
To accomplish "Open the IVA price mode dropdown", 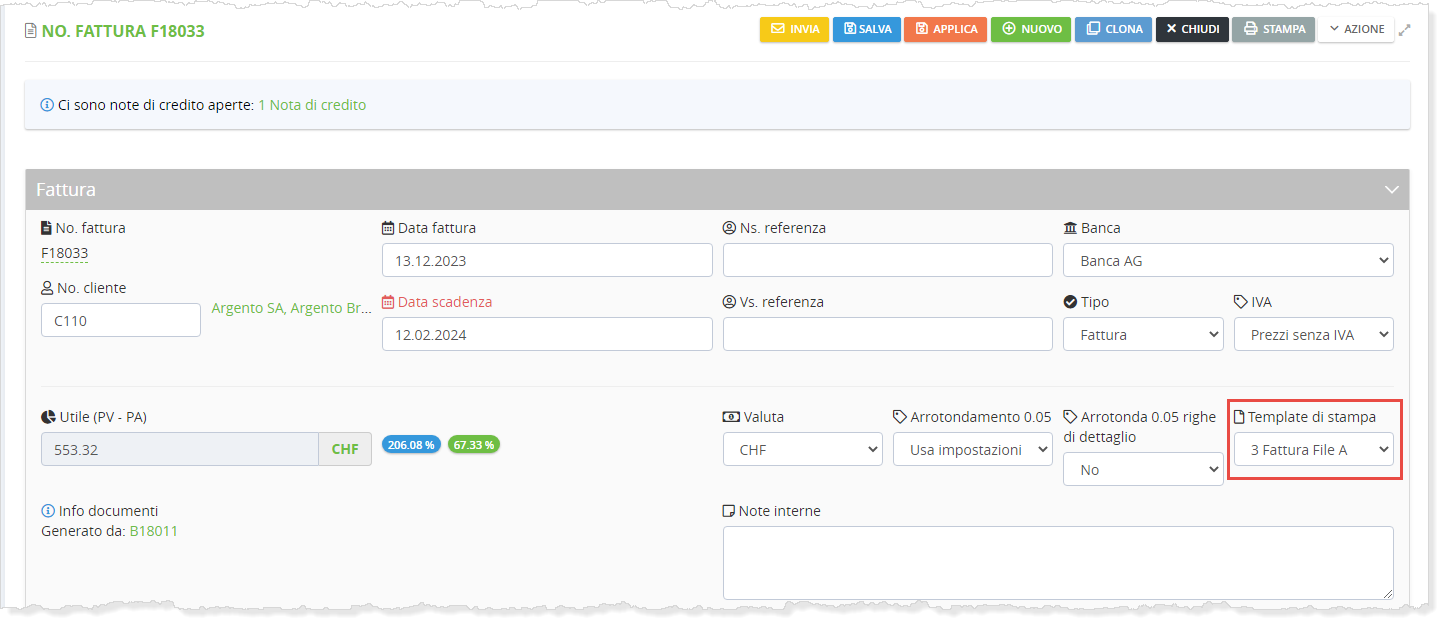I will tap(1313, 335).
